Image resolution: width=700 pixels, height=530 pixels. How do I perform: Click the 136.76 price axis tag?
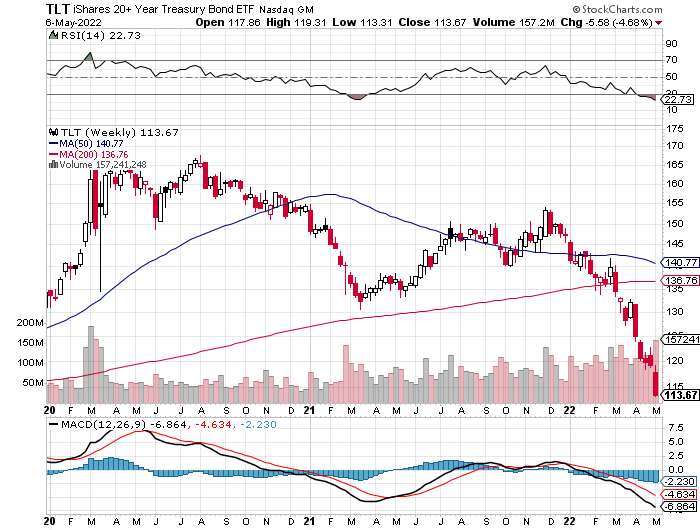tap(681, 280)
